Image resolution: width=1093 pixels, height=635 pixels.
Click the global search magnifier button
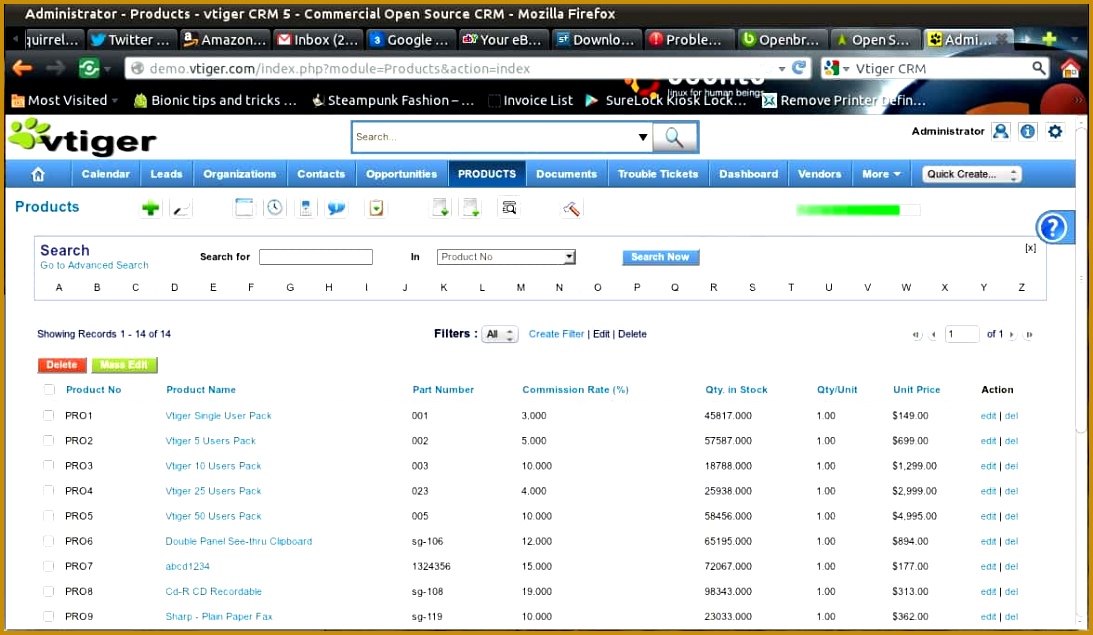(x=674, y=137)
